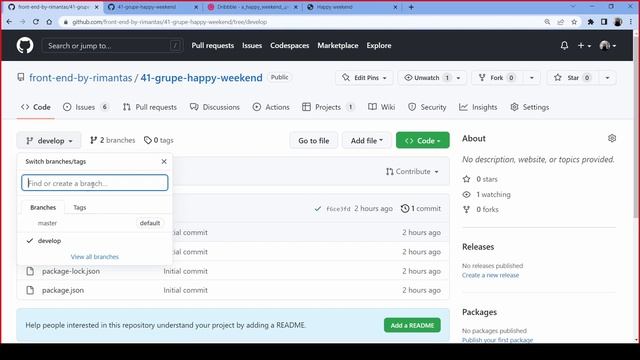Open the browser extensions puzzle icon

591,22
